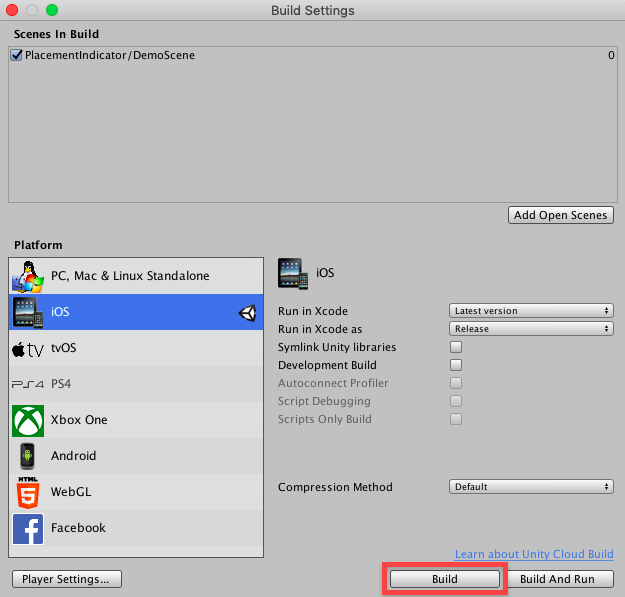Enable the Development Build checkbox
The image size is (625, 597).
[456, 365]
